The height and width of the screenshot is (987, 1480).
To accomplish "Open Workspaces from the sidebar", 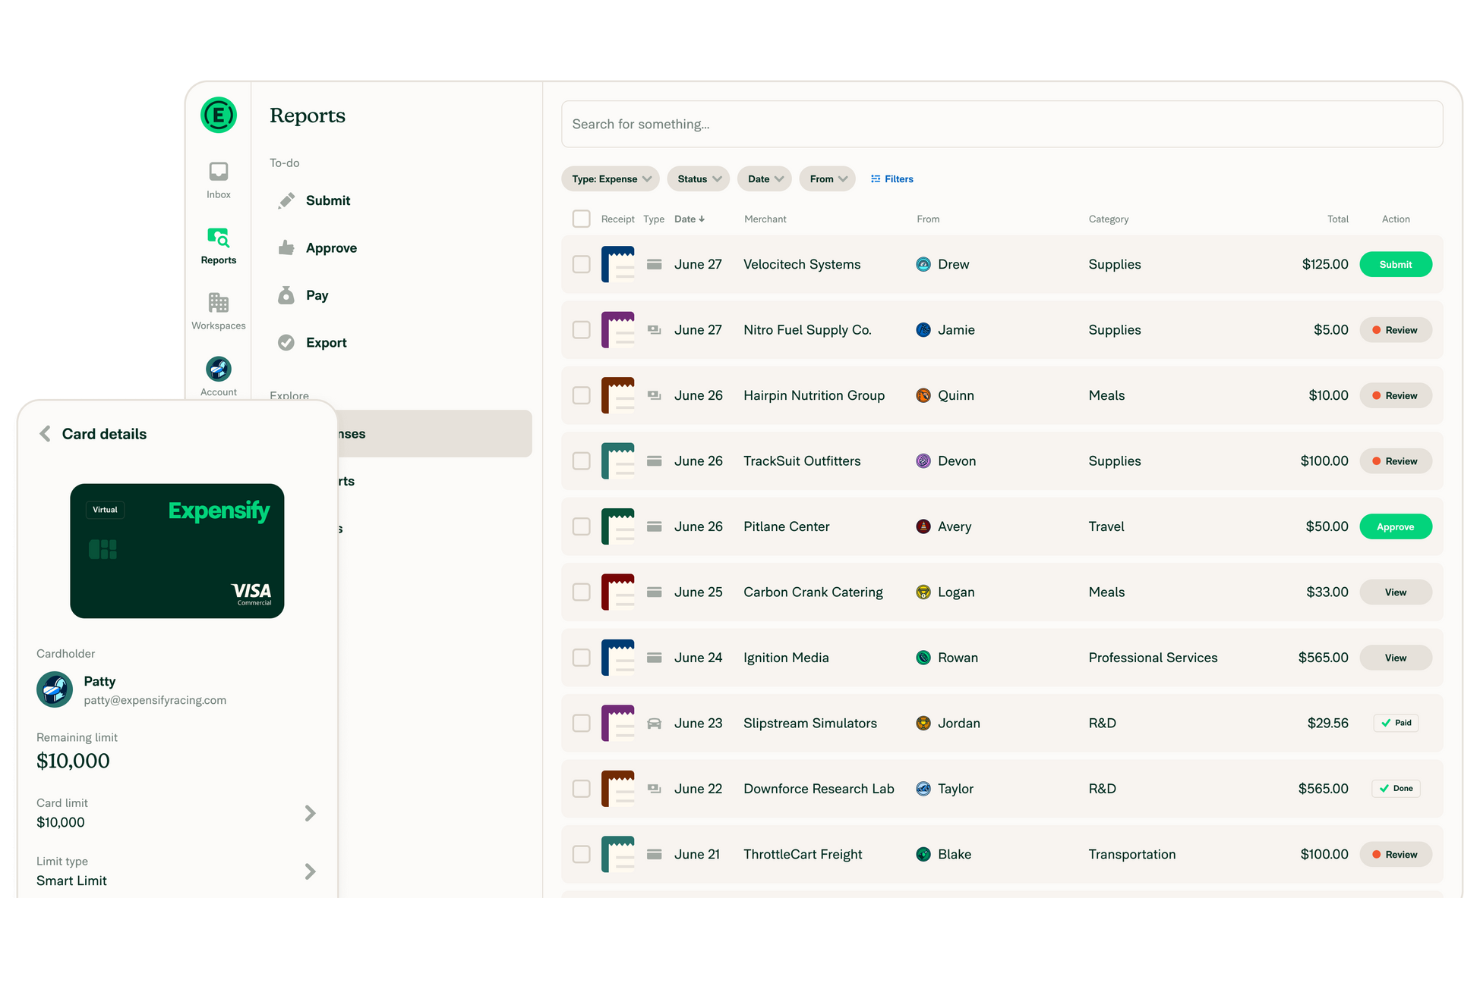I will pyautogui.click(x=217, y=310).
